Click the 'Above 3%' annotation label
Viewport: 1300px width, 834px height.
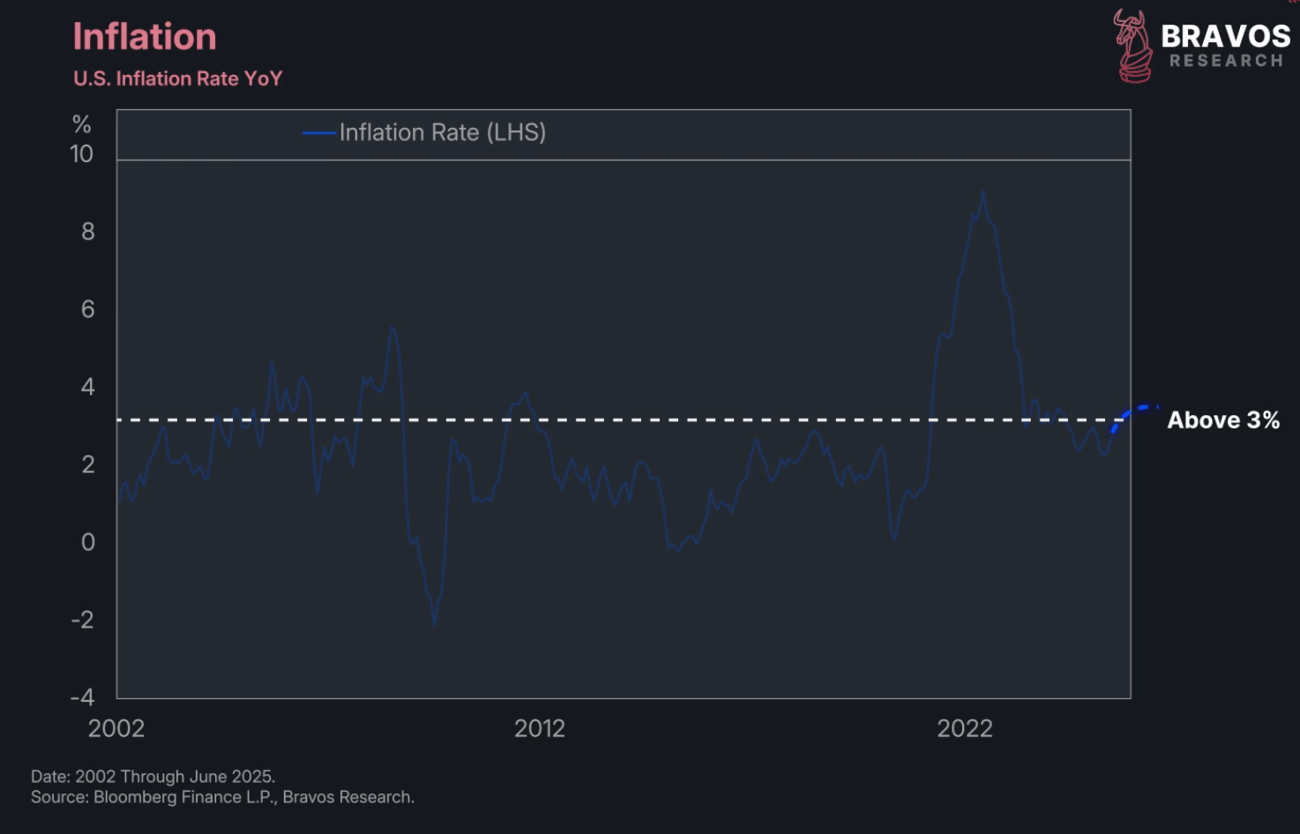(1224, 420)
